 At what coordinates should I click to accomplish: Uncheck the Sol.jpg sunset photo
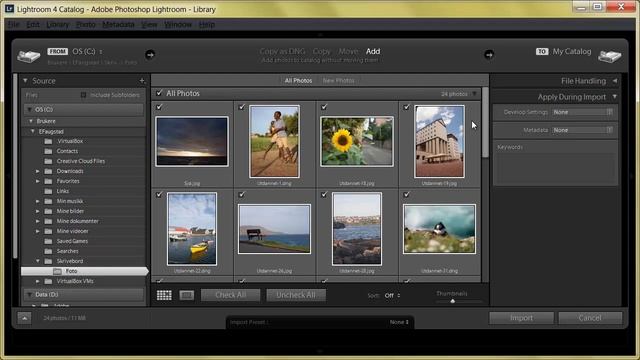[x=159, y=107]
